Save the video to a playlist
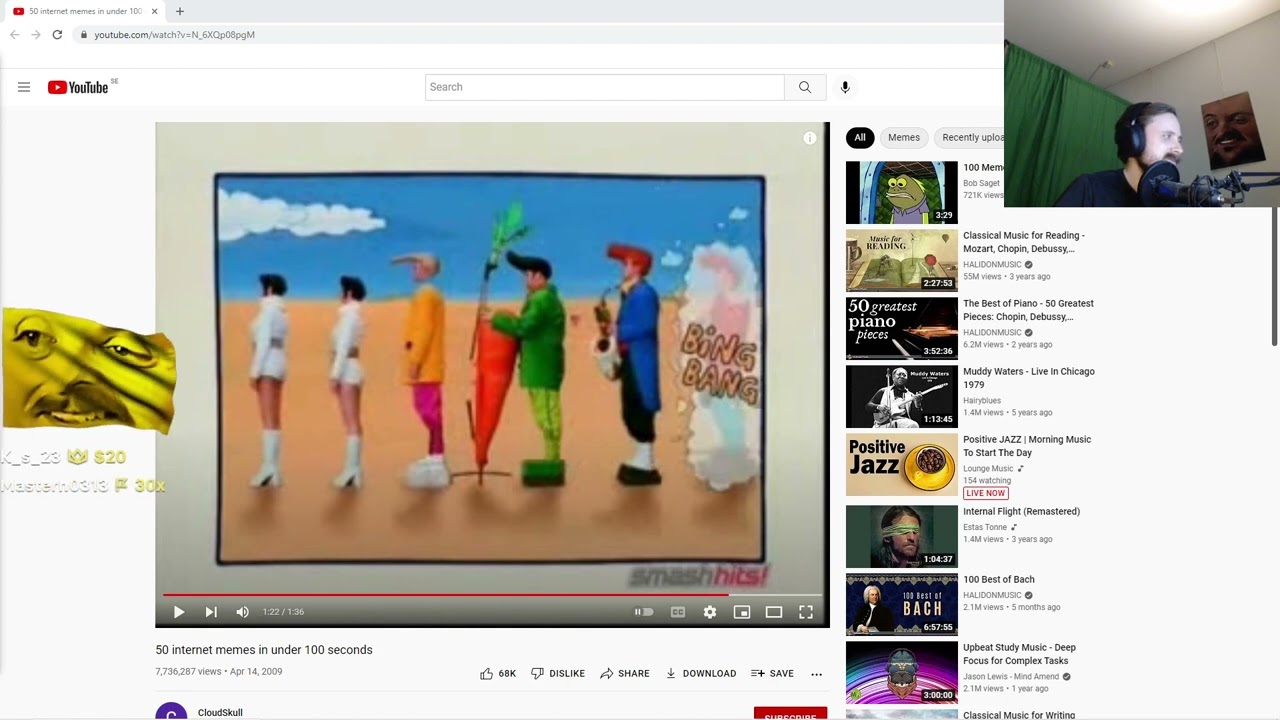 click(x=772, y=674)
